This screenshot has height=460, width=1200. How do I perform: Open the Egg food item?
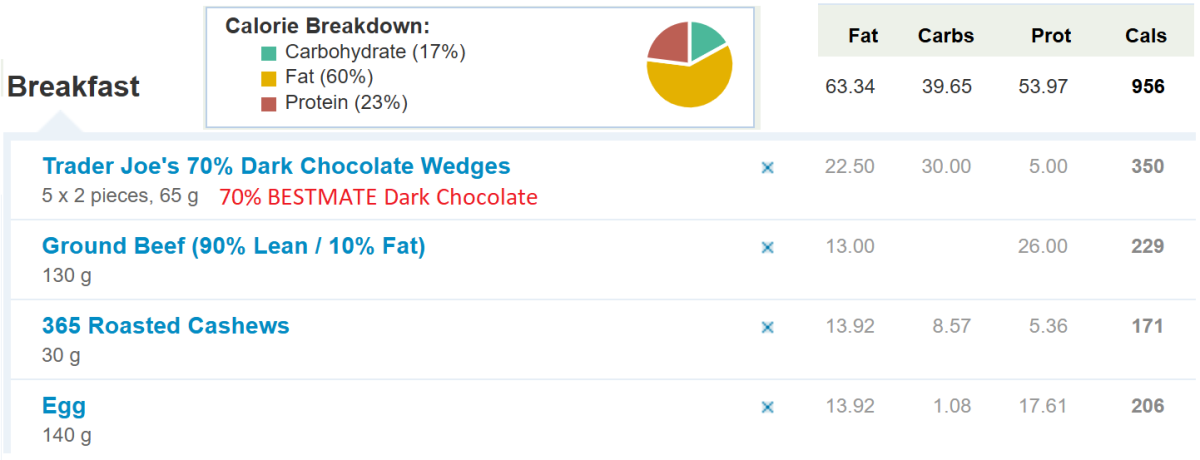64,406
